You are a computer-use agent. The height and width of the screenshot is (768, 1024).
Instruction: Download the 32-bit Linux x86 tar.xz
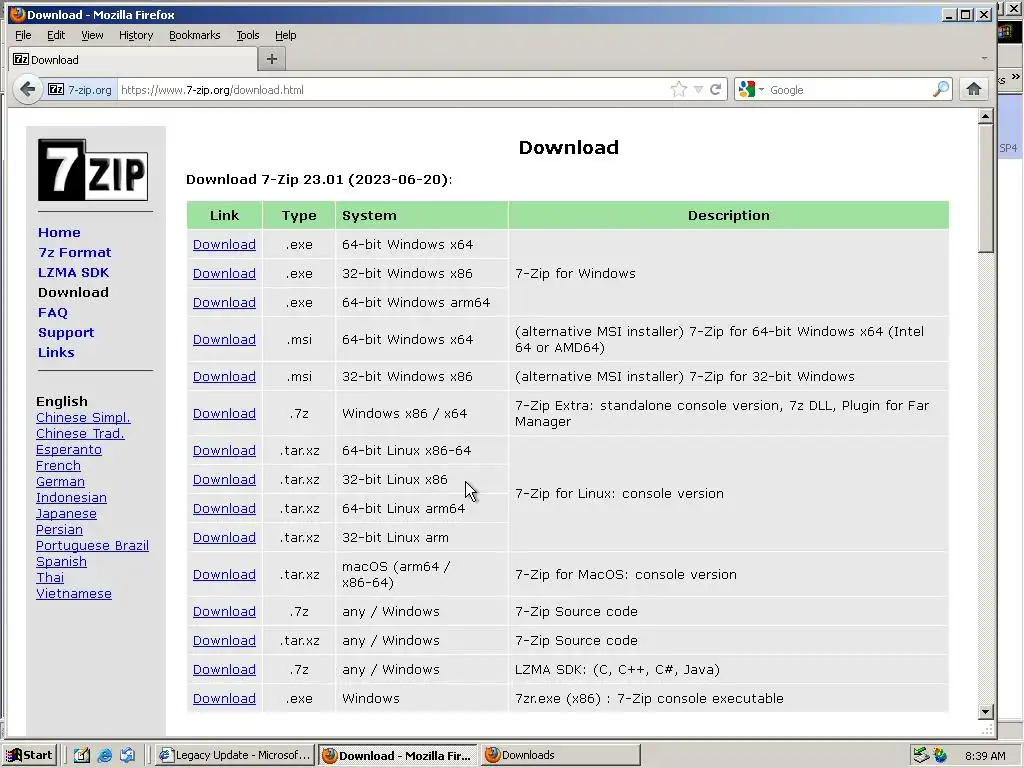coord(224,479)
